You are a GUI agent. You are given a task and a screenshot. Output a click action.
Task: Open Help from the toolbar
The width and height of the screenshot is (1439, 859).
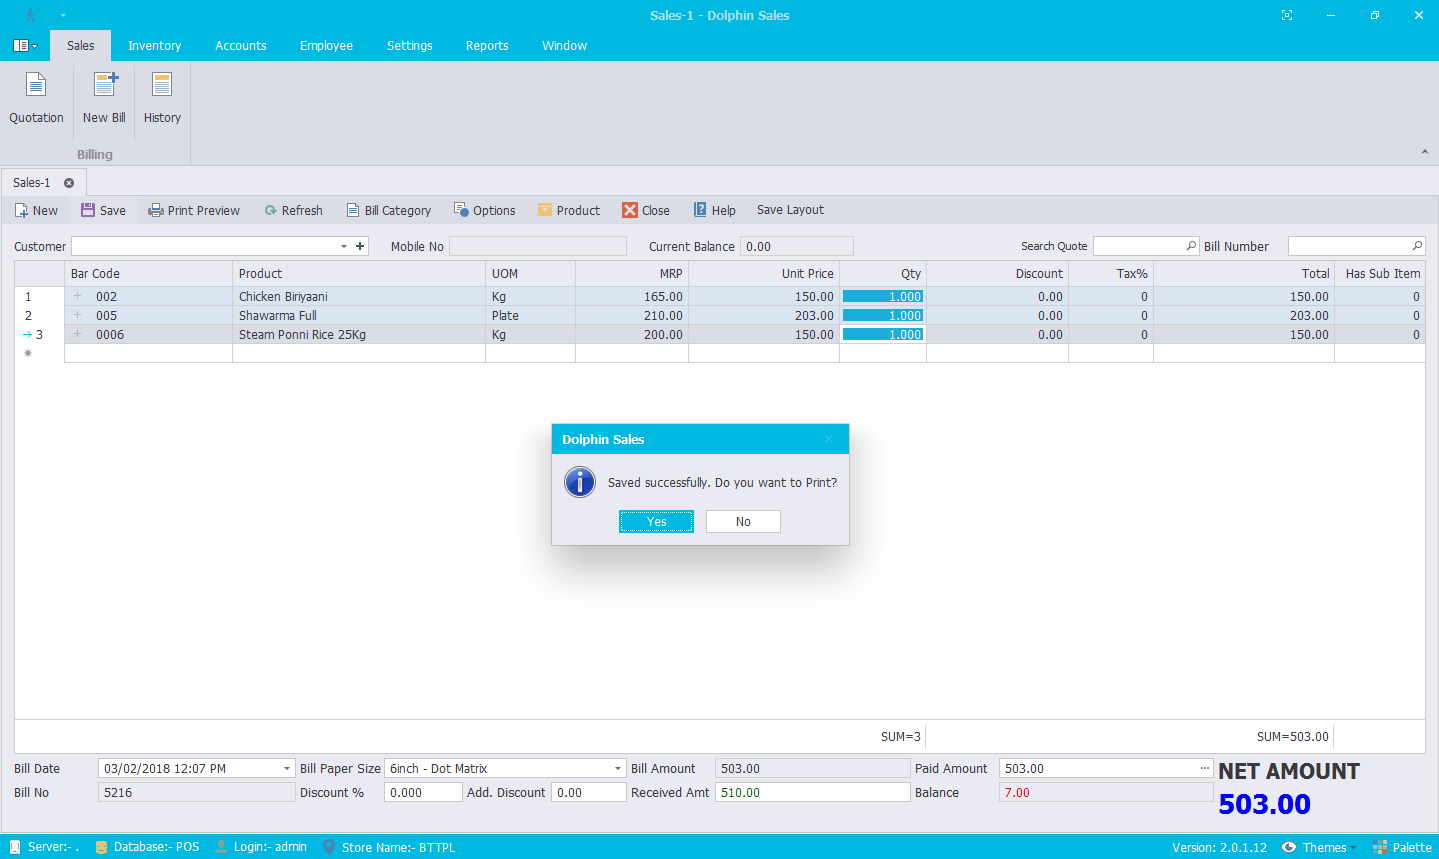[714, 210]
